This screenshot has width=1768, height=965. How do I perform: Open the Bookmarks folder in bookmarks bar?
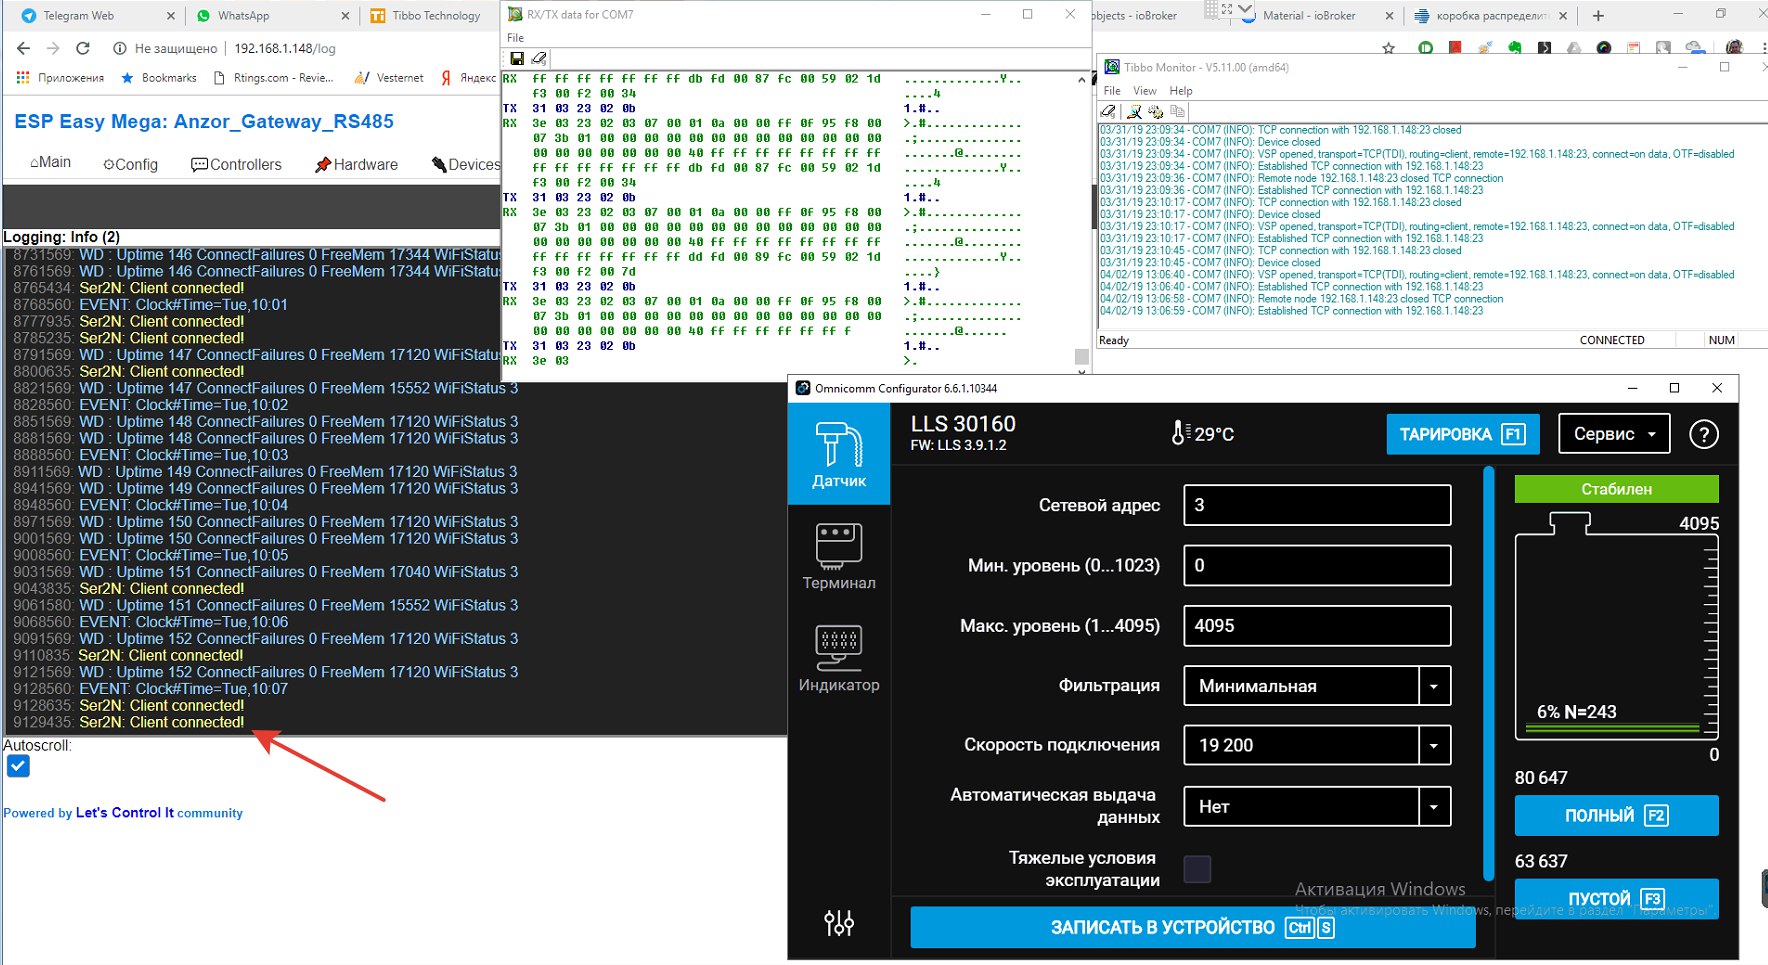(x=158, y=78)
